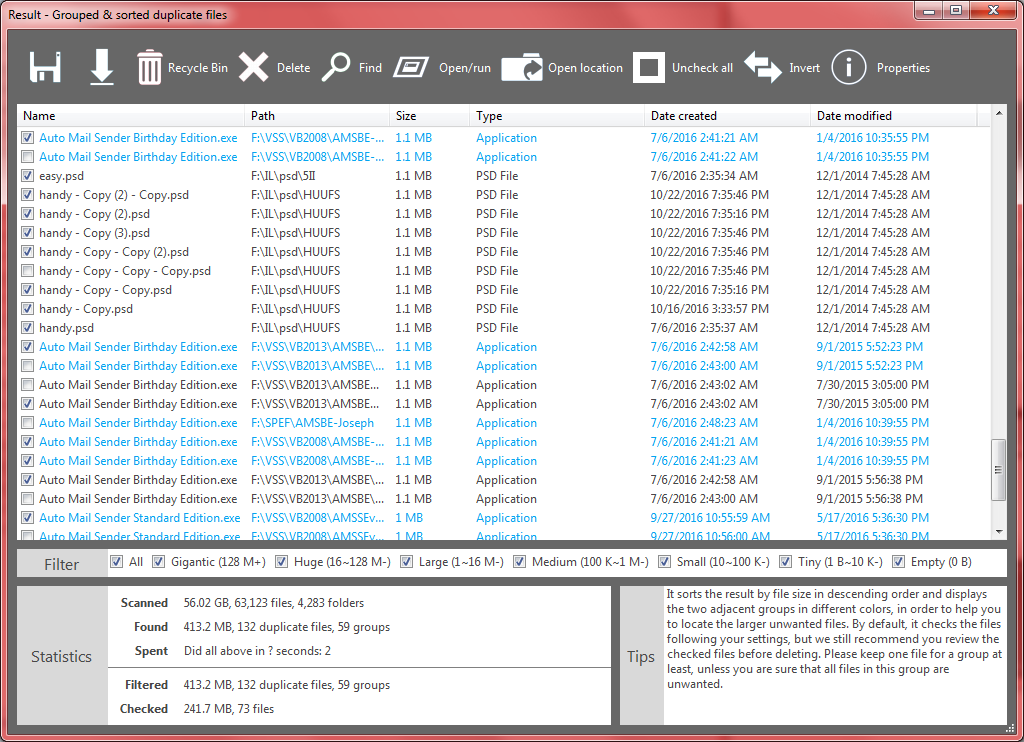Toggle the All filter checkbox
The height and width of the screenshot is (742, 1024).
tap(116, 562)
